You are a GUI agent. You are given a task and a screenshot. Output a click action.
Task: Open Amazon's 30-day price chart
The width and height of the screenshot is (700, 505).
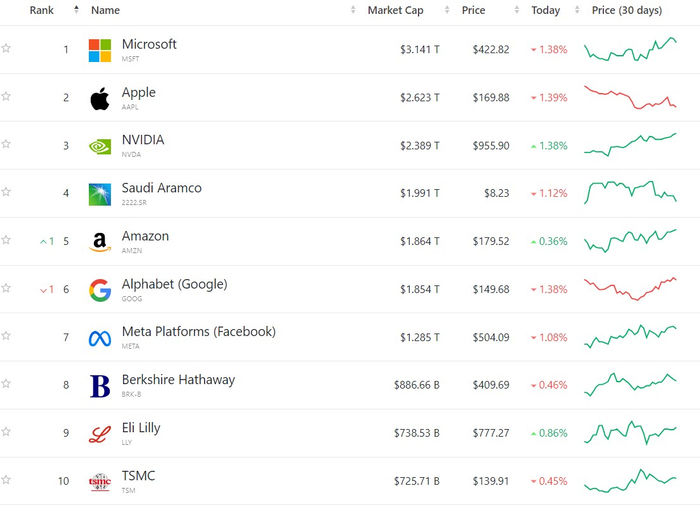tap(630, 242)
